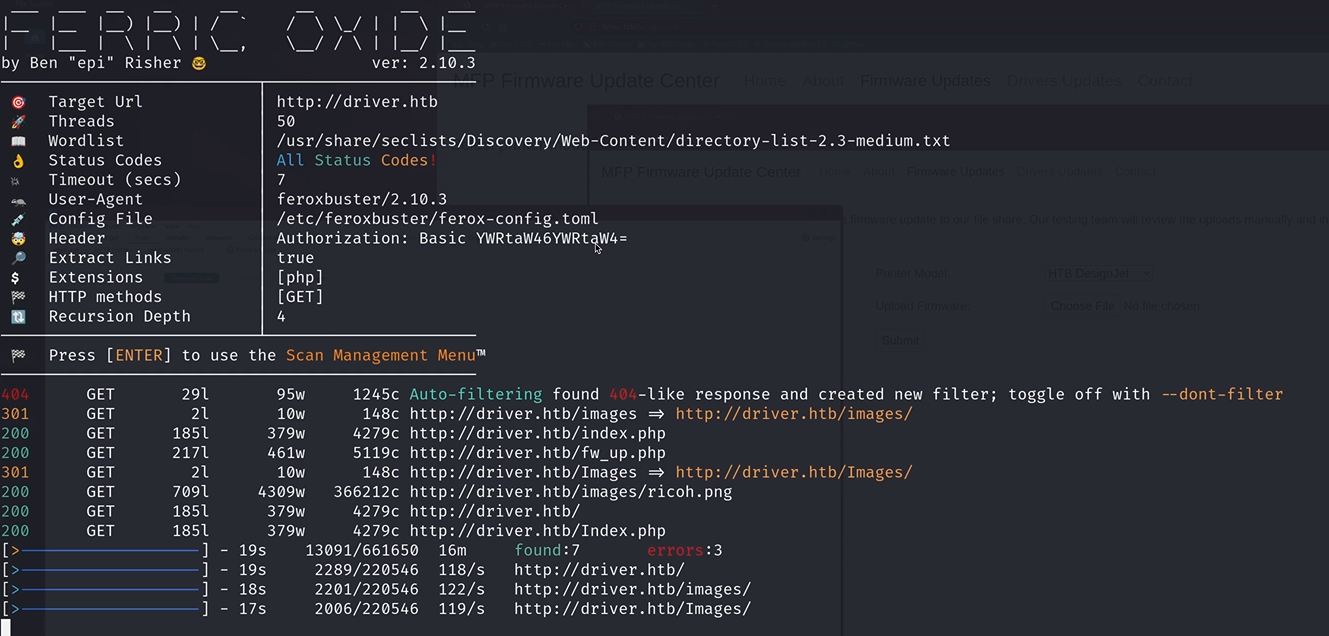Click the [GET] HTTP methods value
The height and width of the screenshot is (636, 1329).
pyautogui.click(x=300, y=297)
